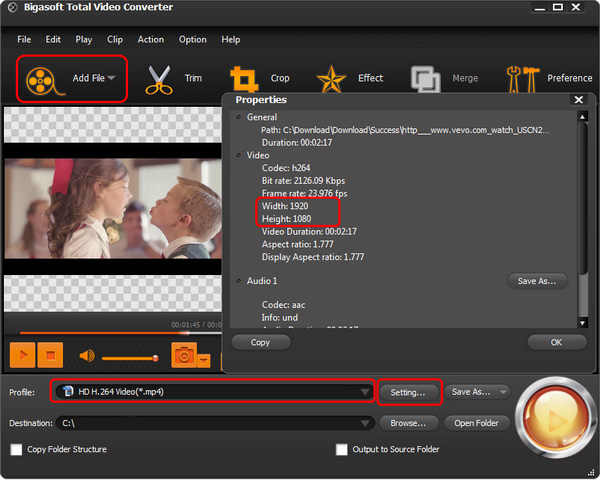Take a snapshot with the camera icon
Viewport: 600px width, 480px height.
coord(184,355)
